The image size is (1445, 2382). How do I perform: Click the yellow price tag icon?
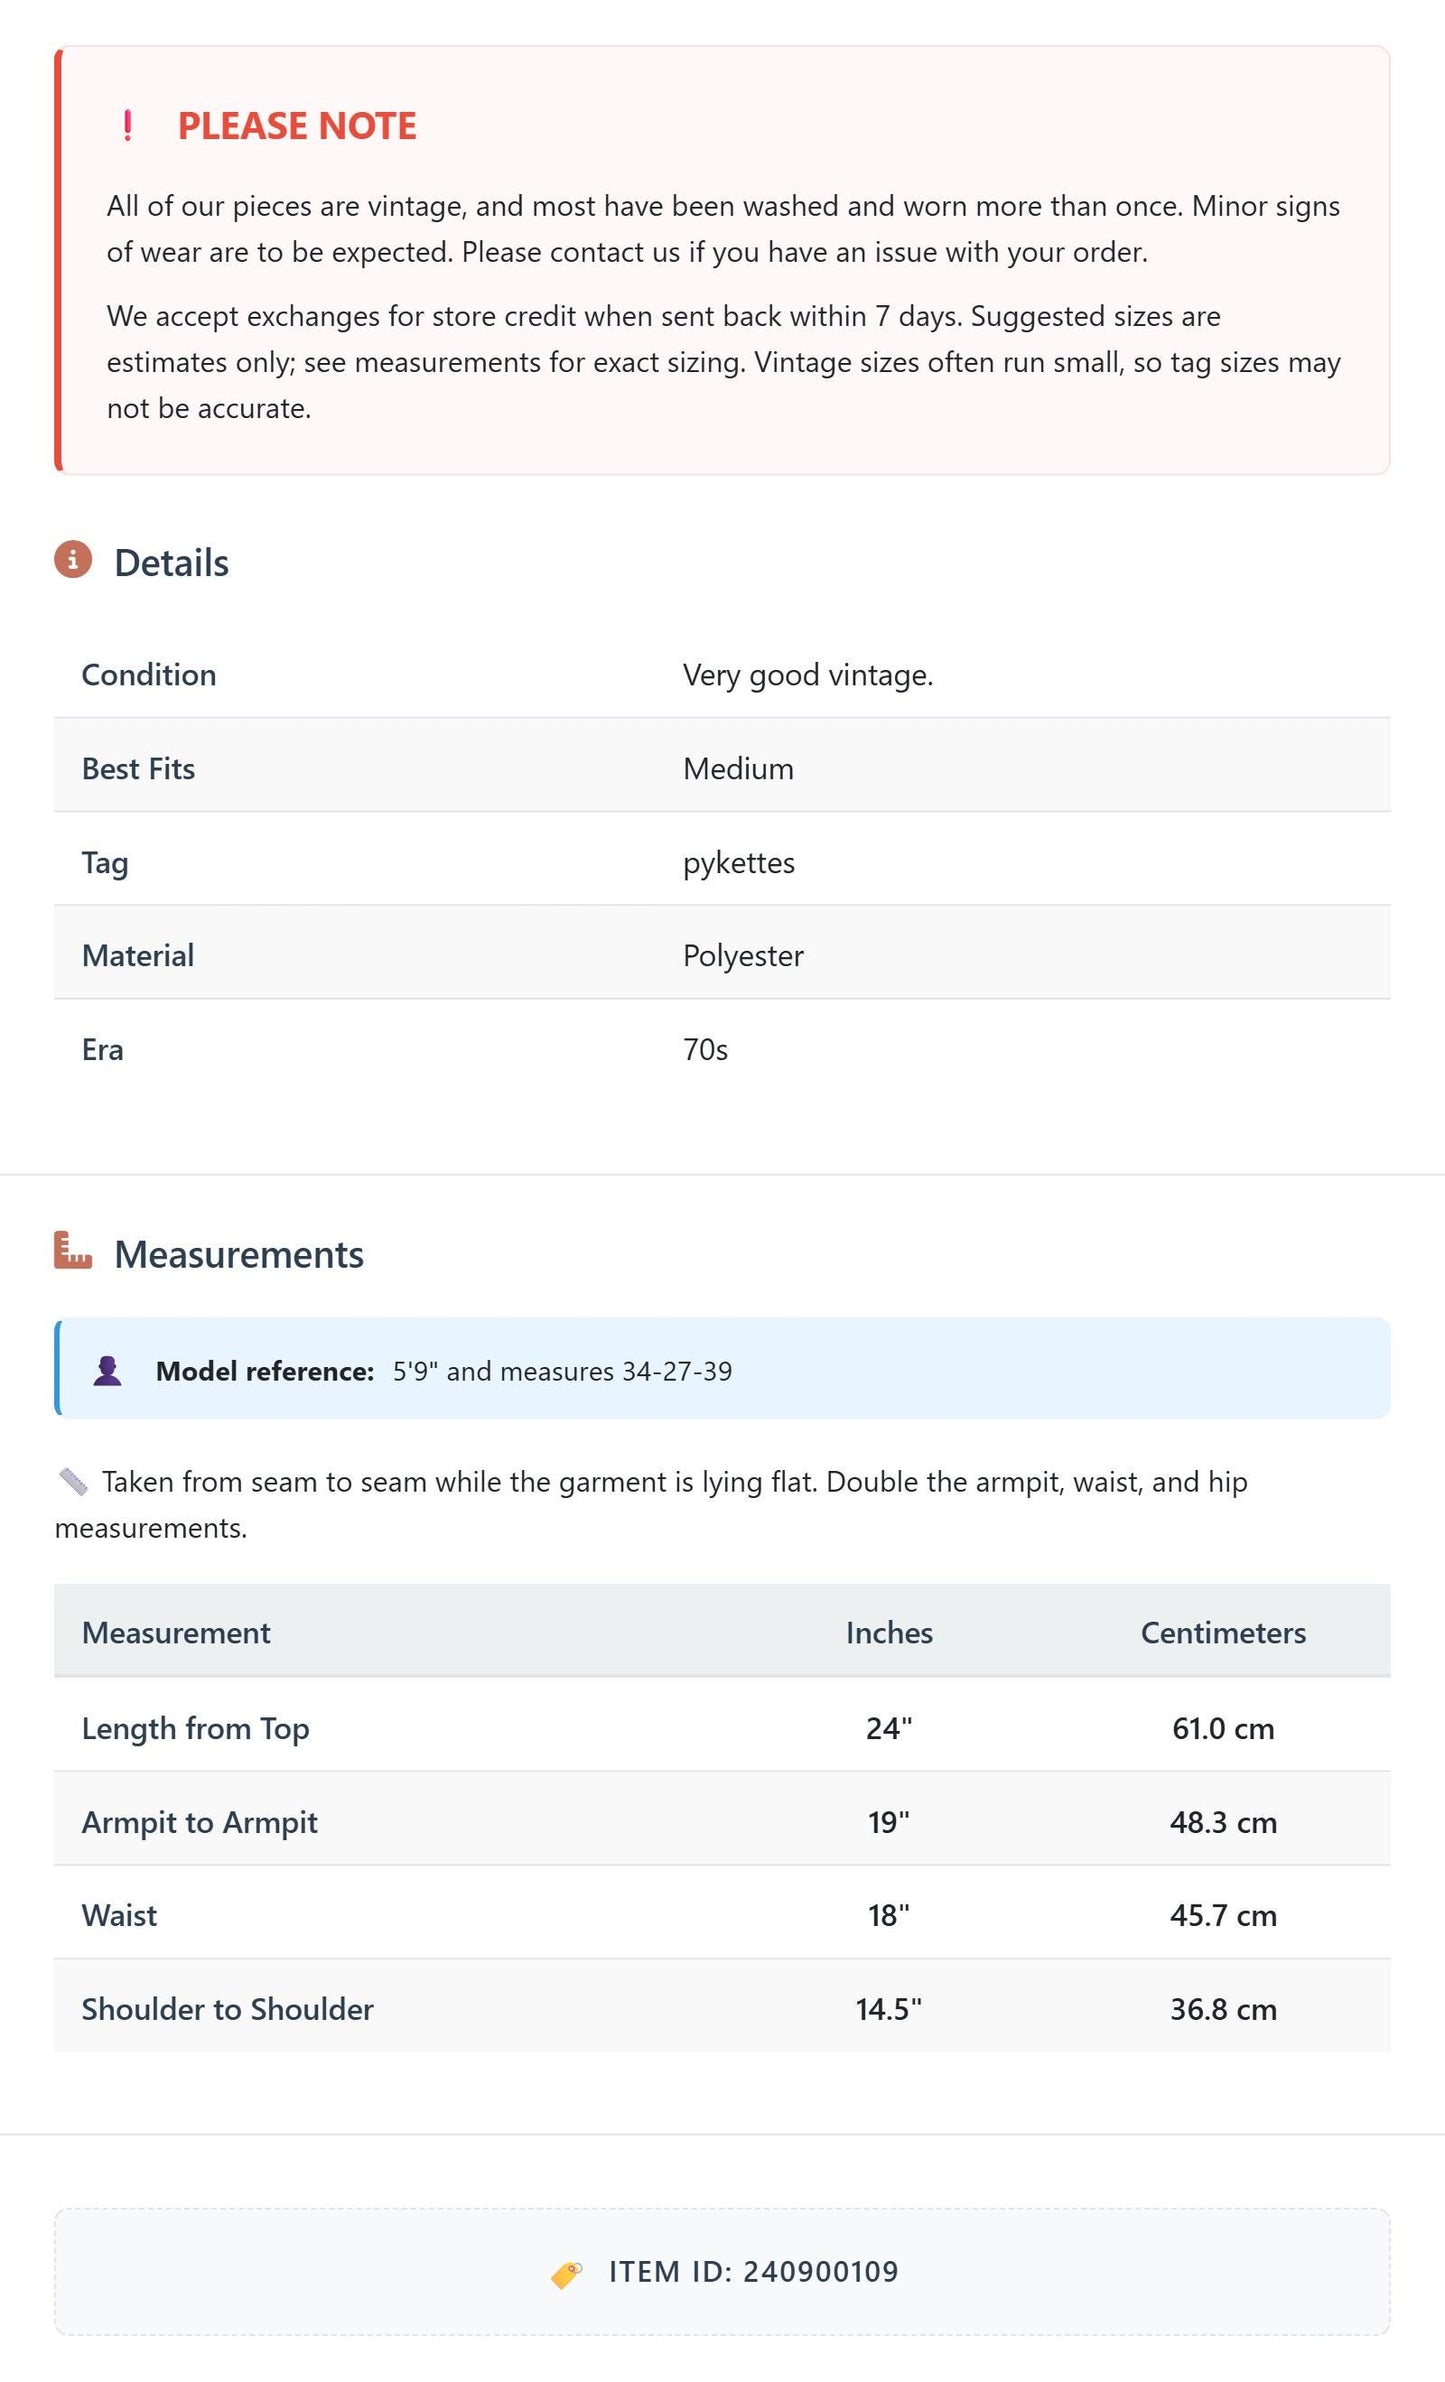click(x=566, y=2274)
